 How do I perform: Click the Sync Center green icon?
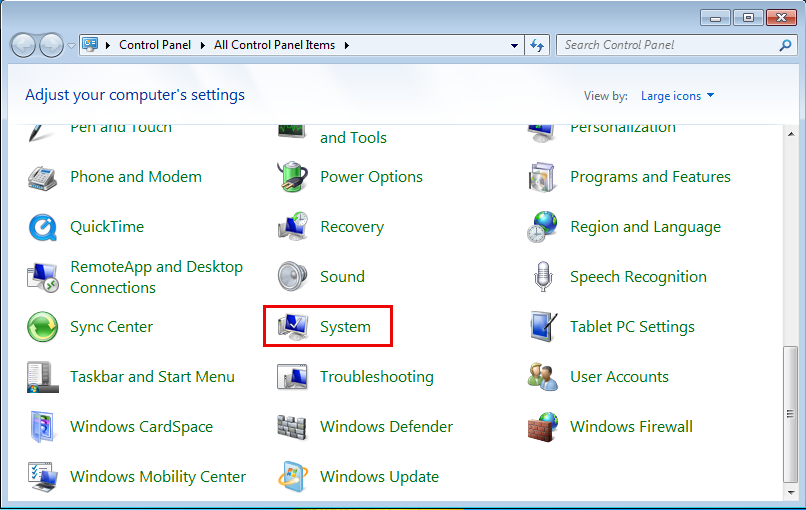42,327
